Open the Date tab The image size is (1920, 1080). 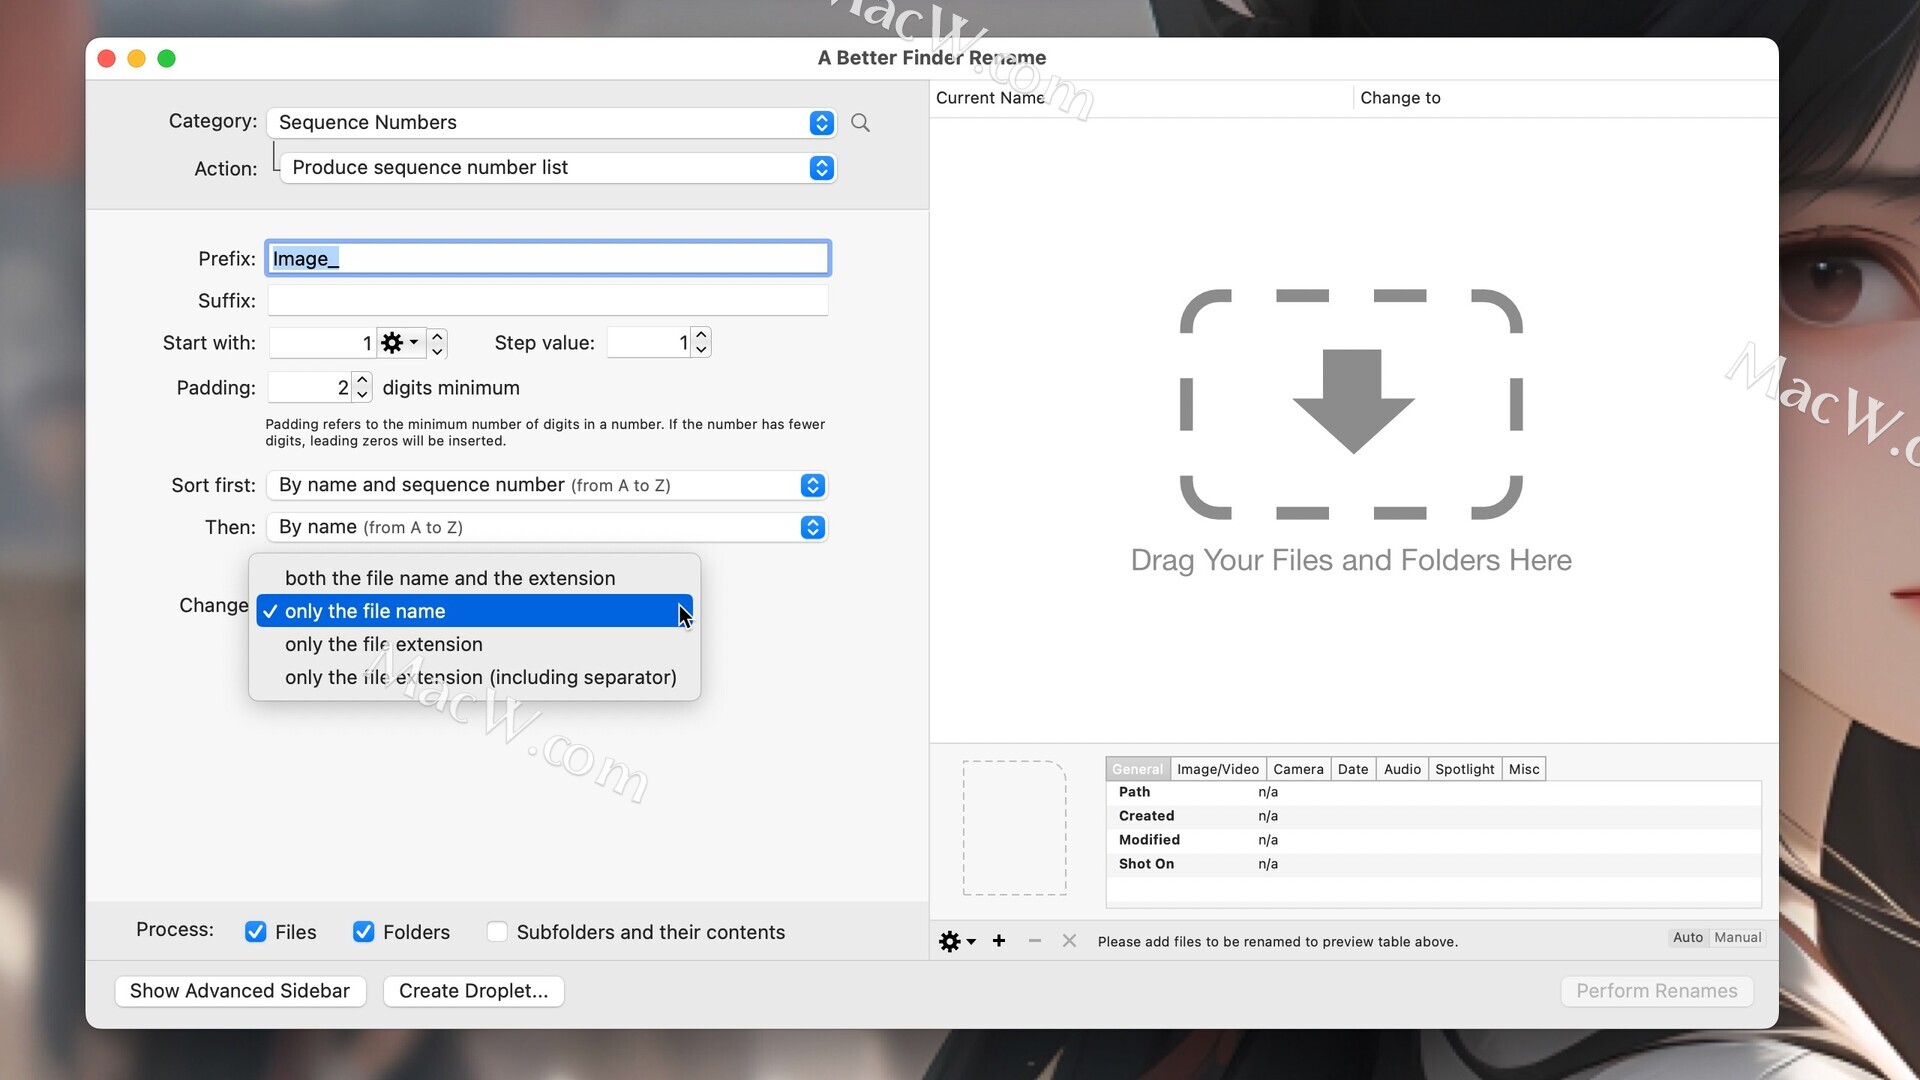pyautogui.click(x=1353, y=769)
